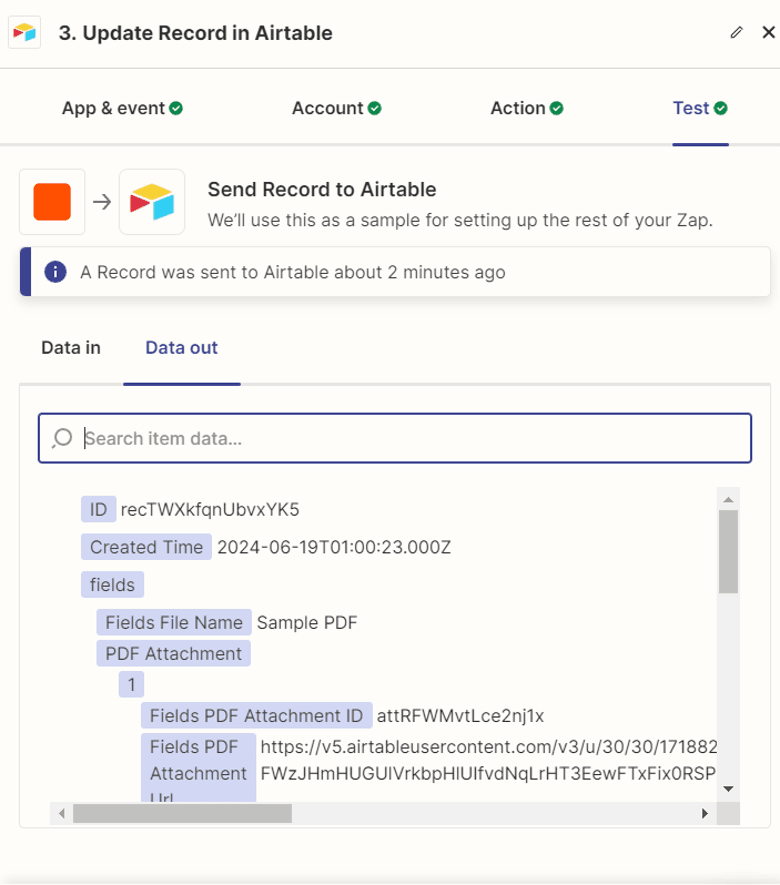
Task: Close the Update Record in Airtable panel
Action: pos(766,33)
